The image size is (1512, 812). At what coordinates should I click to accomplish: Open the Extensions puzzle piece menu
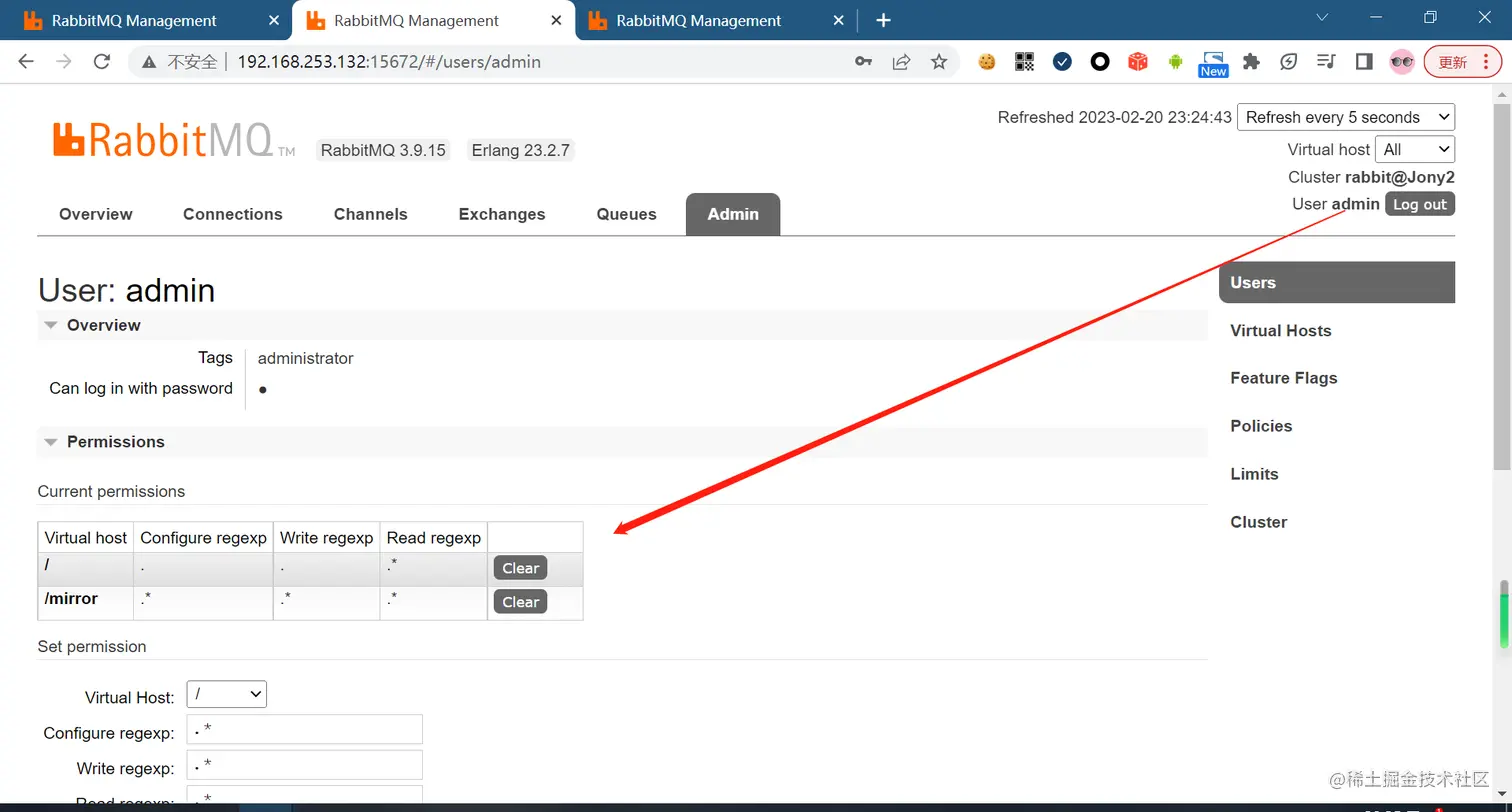click(1251, 61)
